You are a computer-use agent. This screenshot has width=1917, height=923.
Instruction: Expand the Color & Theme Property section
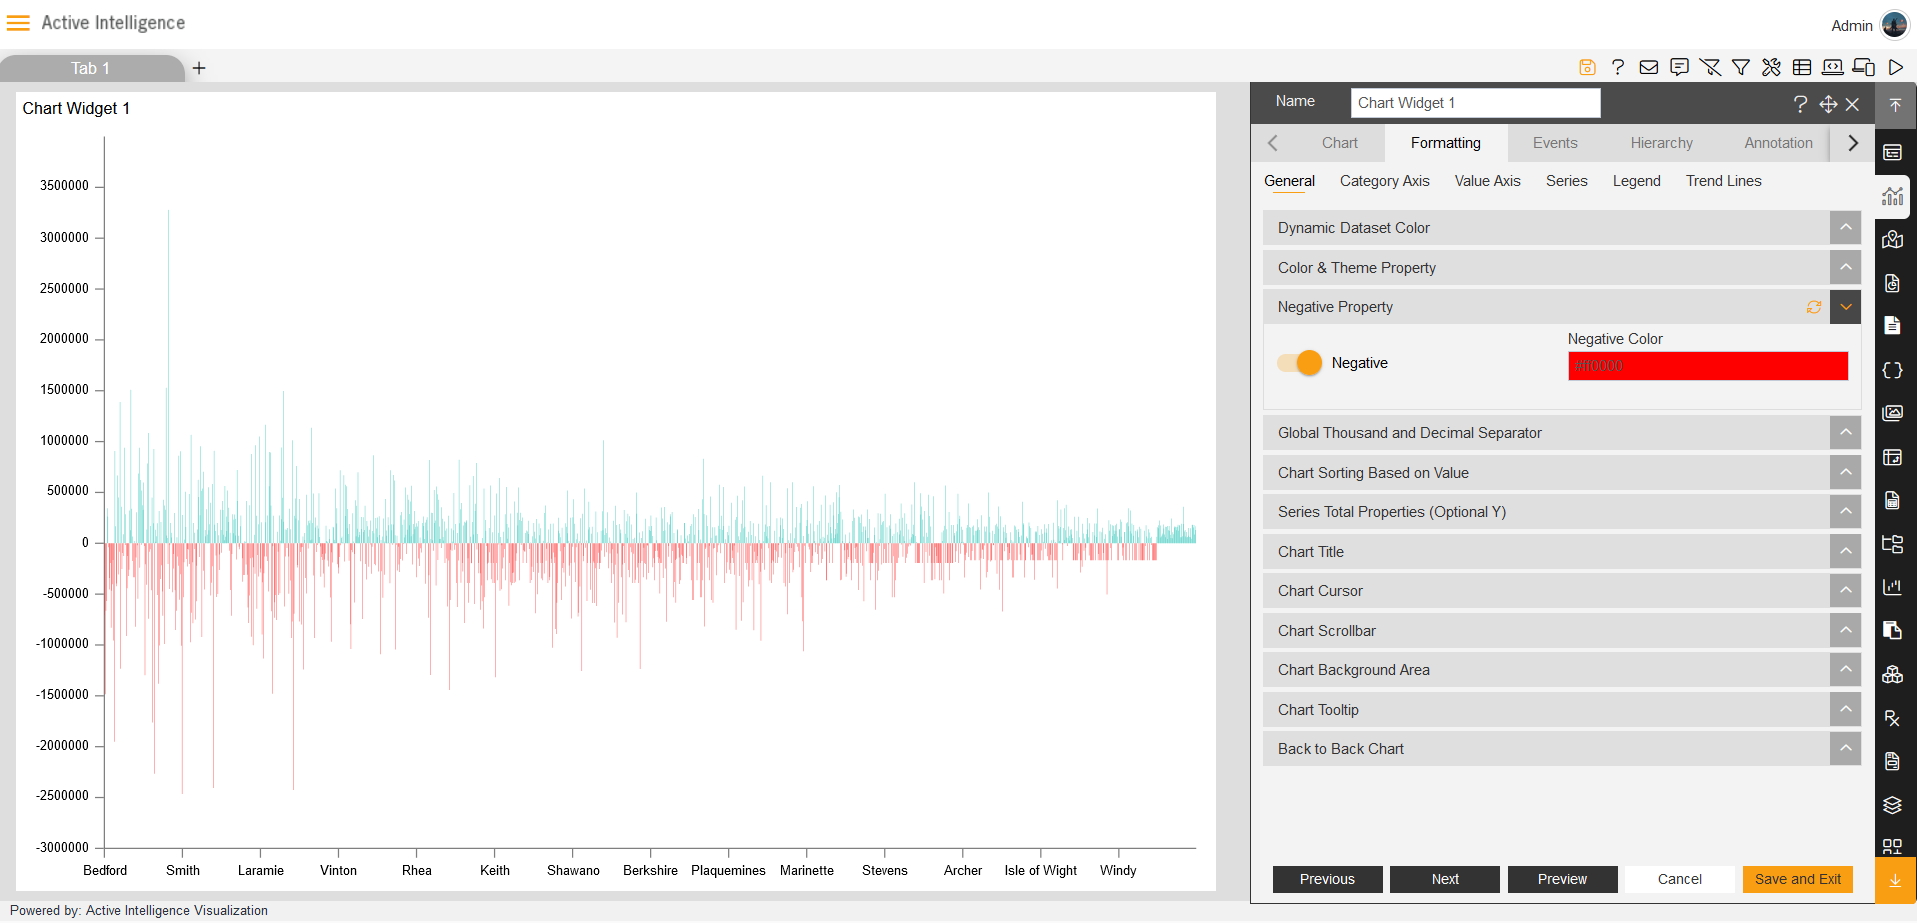1846,268
